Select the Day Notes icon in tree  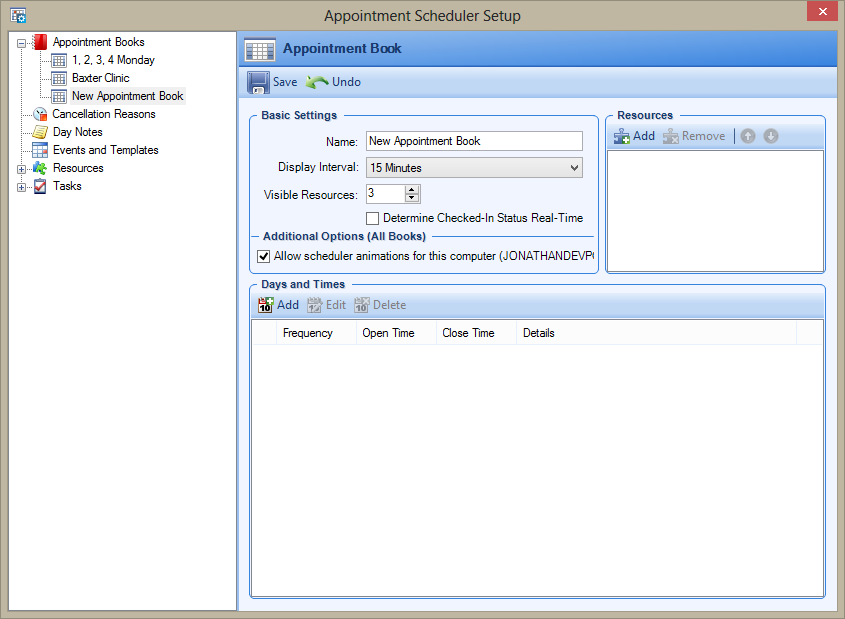point(40,132)
